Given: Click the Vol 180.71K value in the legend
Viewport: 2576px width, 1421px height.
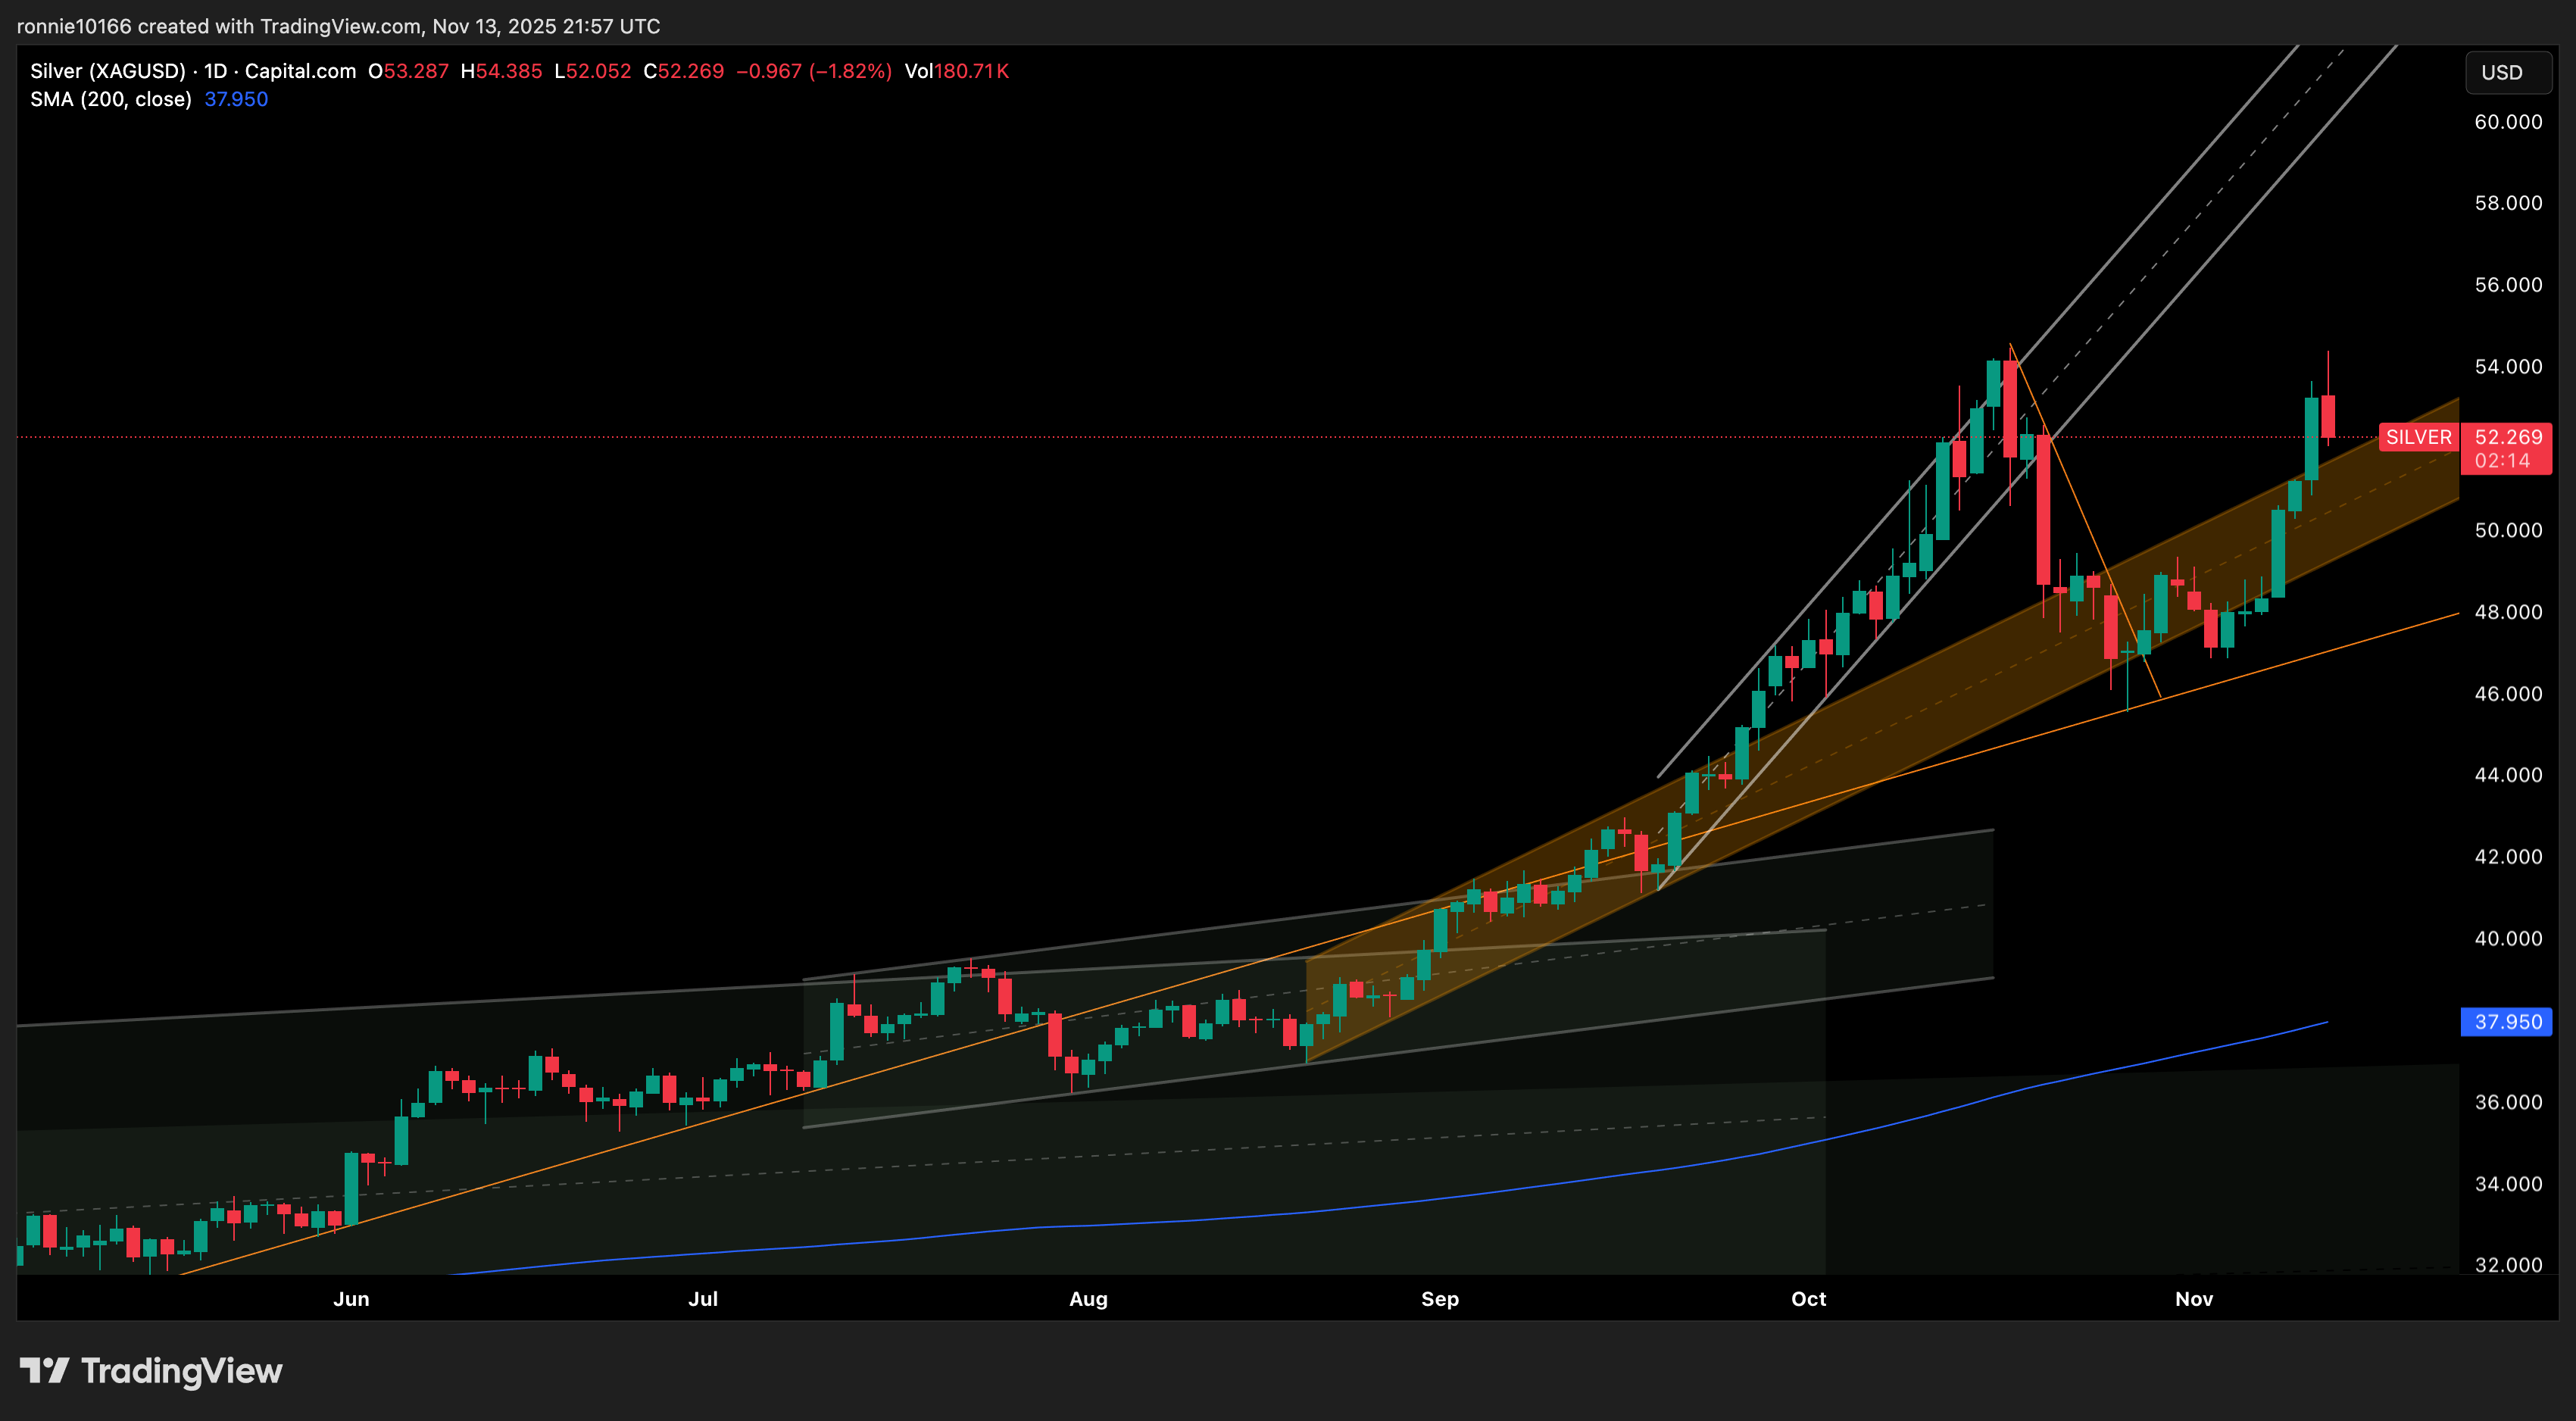Looking at the screenshot, I should [956, 71].
